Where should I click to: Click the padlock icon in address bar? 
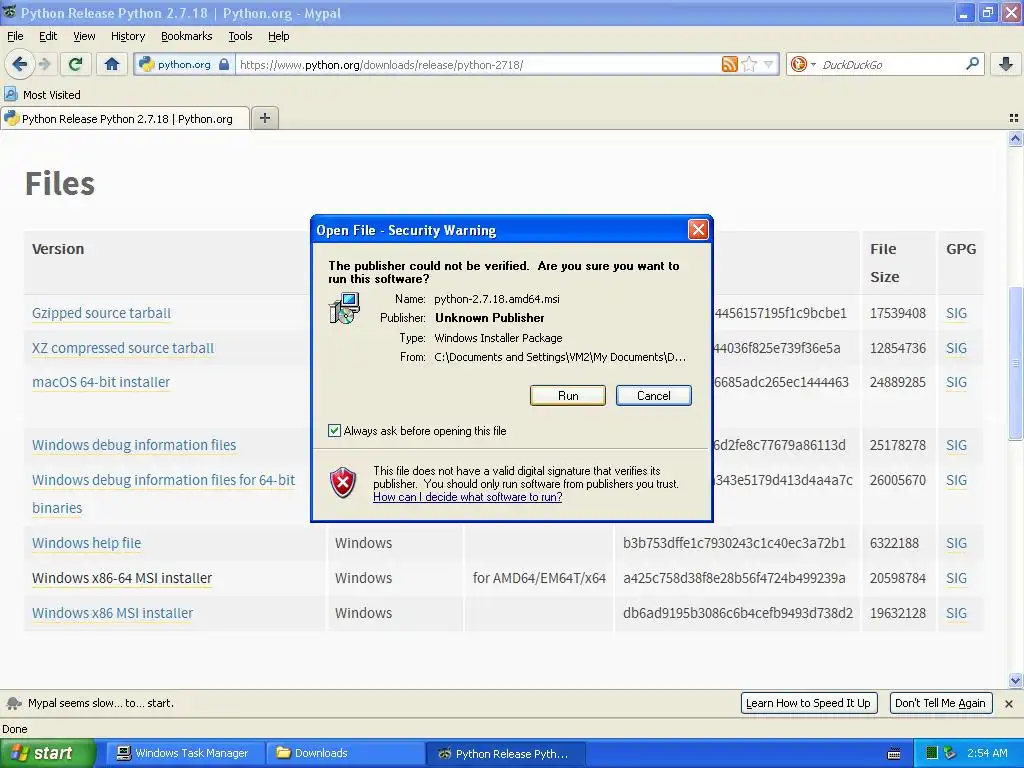pos(224,64)
